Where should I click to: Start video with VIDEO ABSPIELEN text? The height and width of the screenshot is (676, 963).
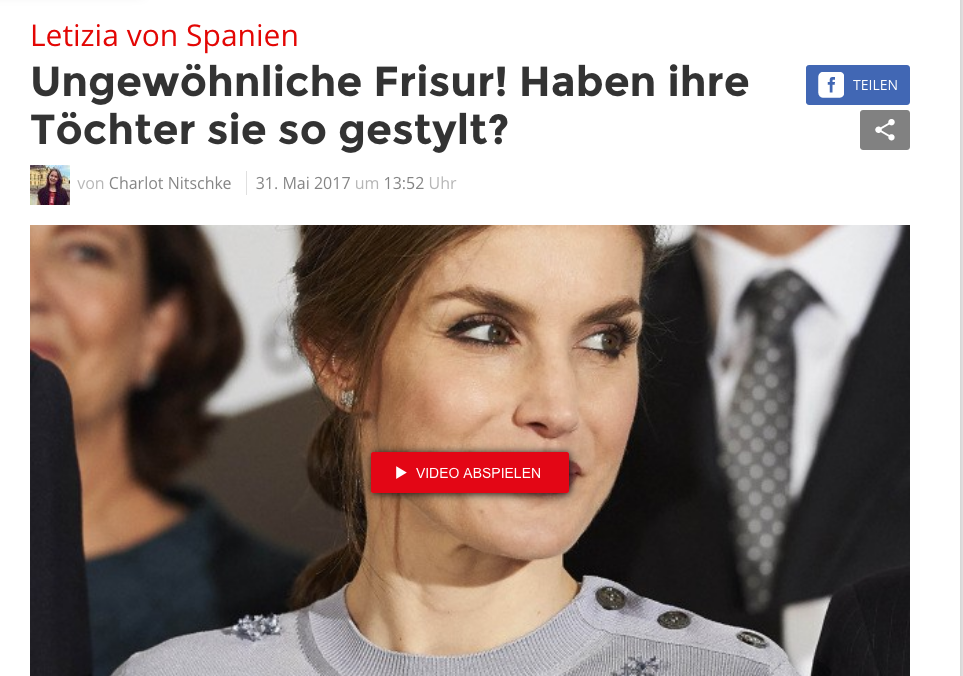(x=478, y=473)
